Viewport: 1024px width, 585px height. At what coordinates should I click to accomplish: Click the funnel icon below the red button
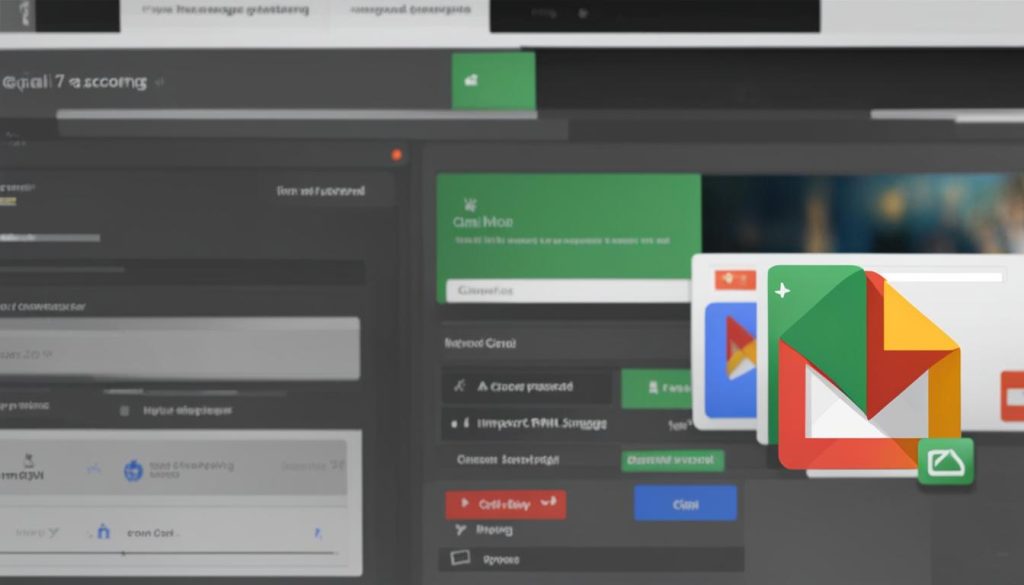[460, 530]
